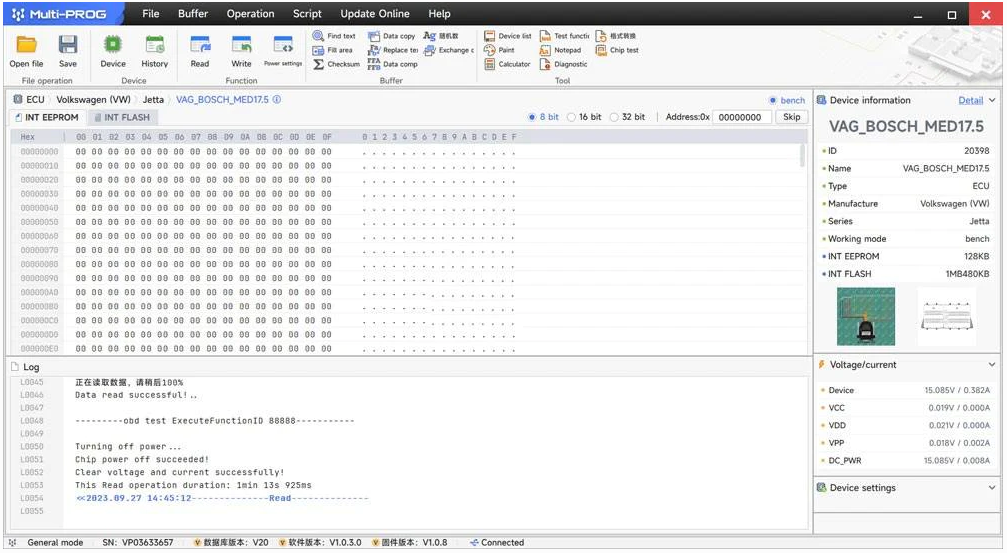
Task: Click the INT EEPROM 128KB info row
Action: [x=906, y=256]
